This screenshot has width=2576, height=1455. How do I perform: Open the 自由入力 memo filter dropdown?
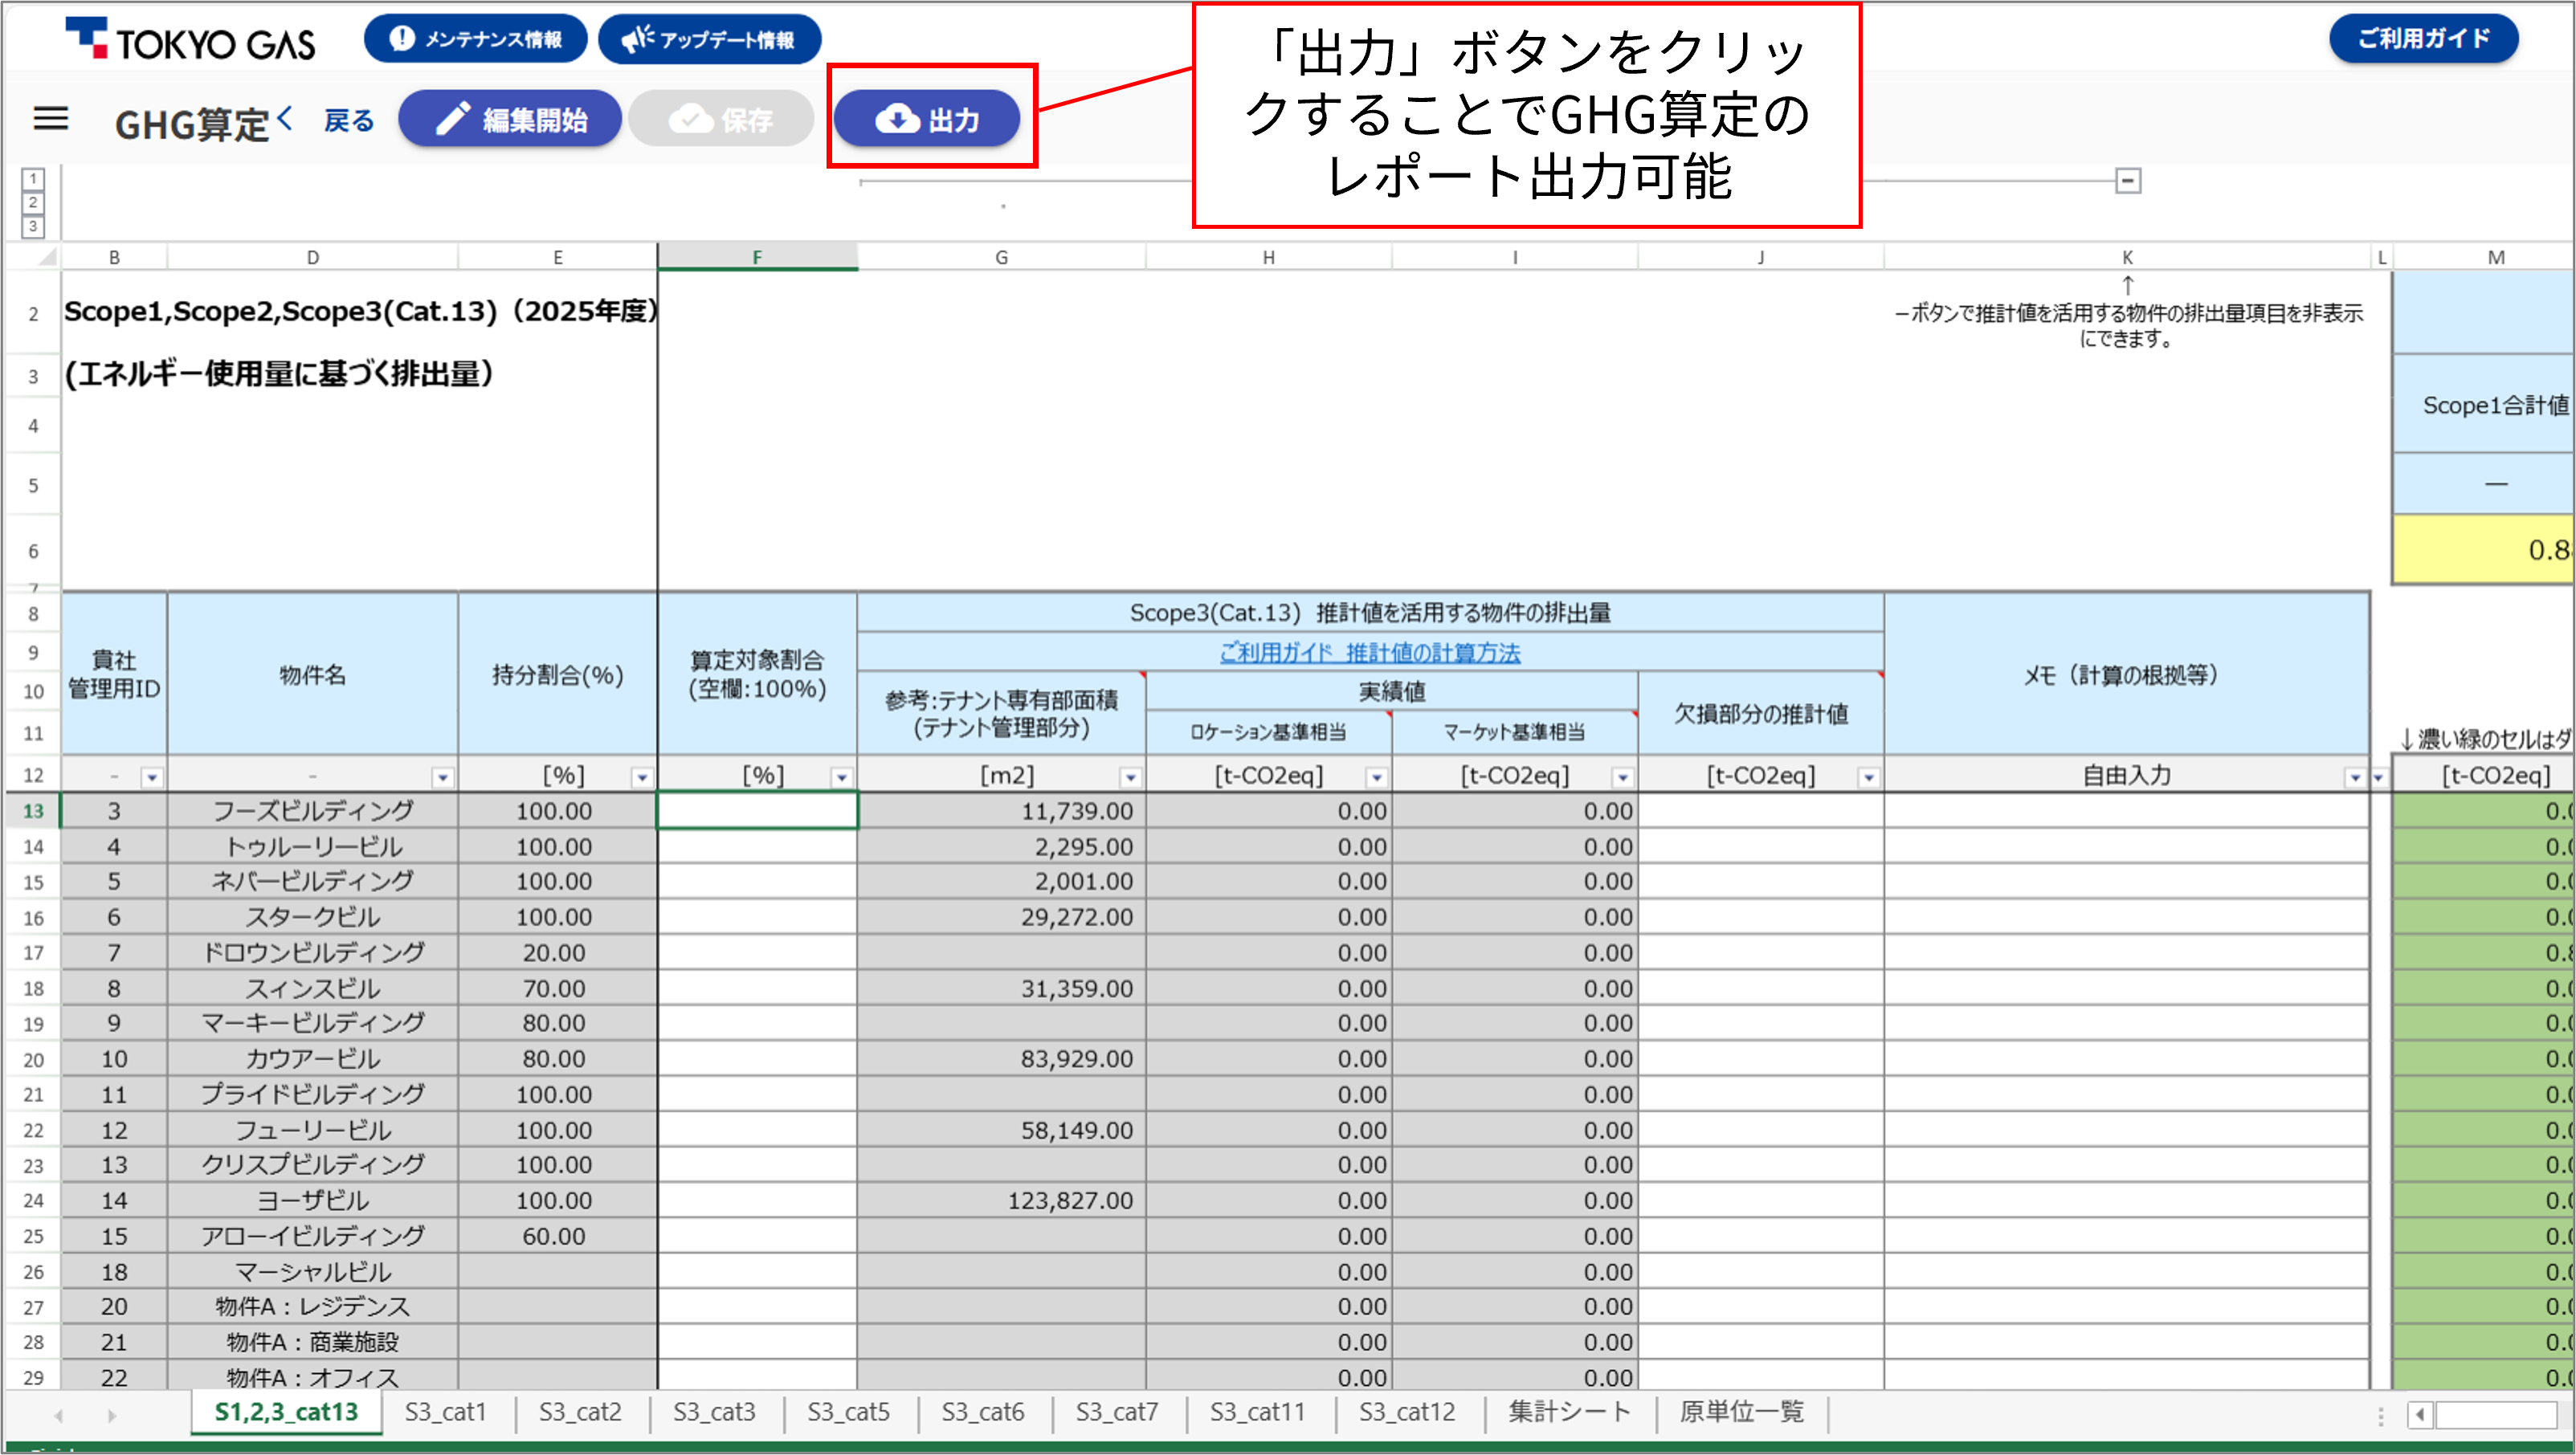pyautogui.click(x=2355, y=777)
